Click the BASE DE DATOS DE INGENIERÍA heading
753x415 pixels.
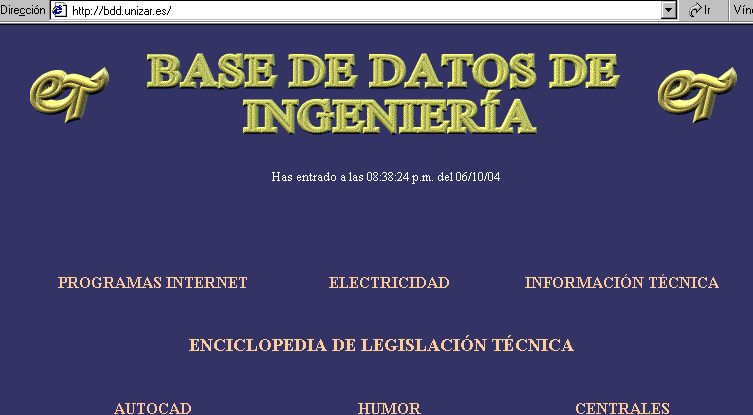point(383,93)
